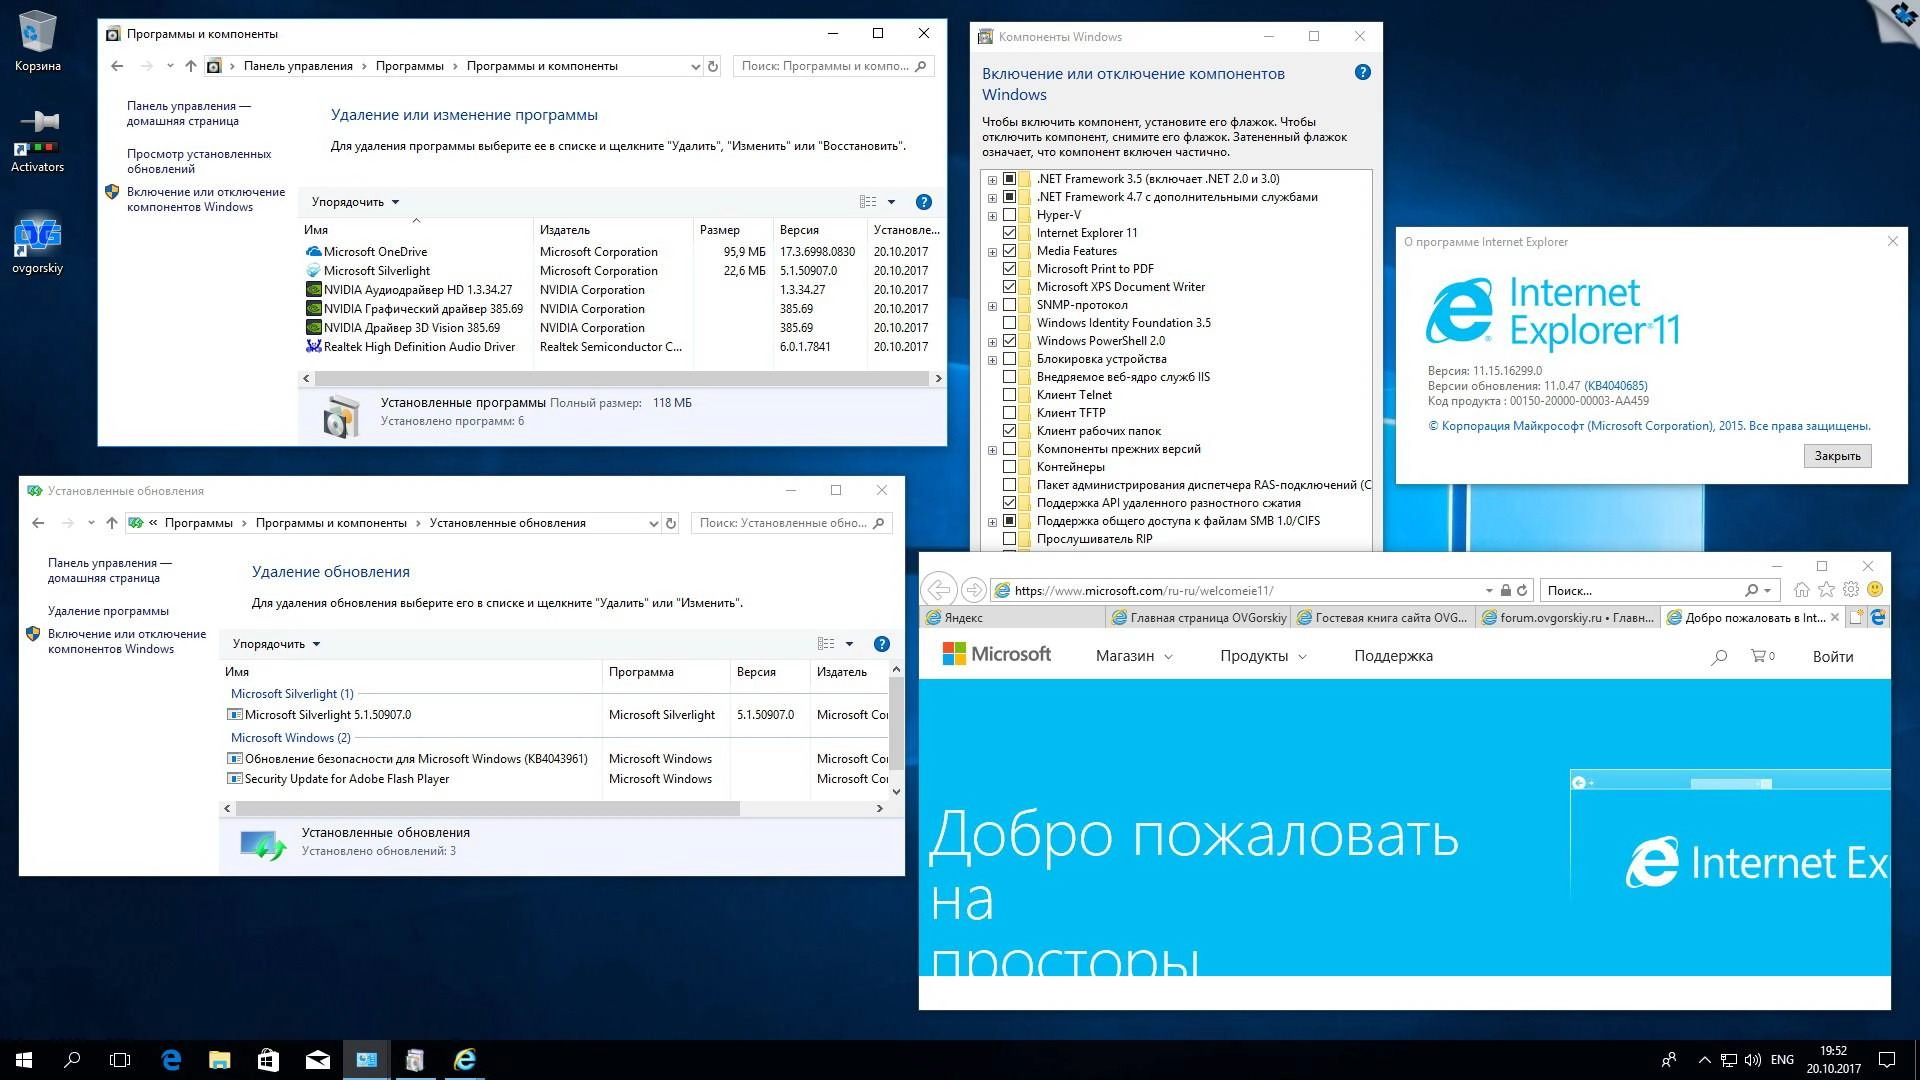Open the Упорядочить dropdown in Programs and Features
Viewport: 1920px width, 1080px height.
(x=352, y=202)
